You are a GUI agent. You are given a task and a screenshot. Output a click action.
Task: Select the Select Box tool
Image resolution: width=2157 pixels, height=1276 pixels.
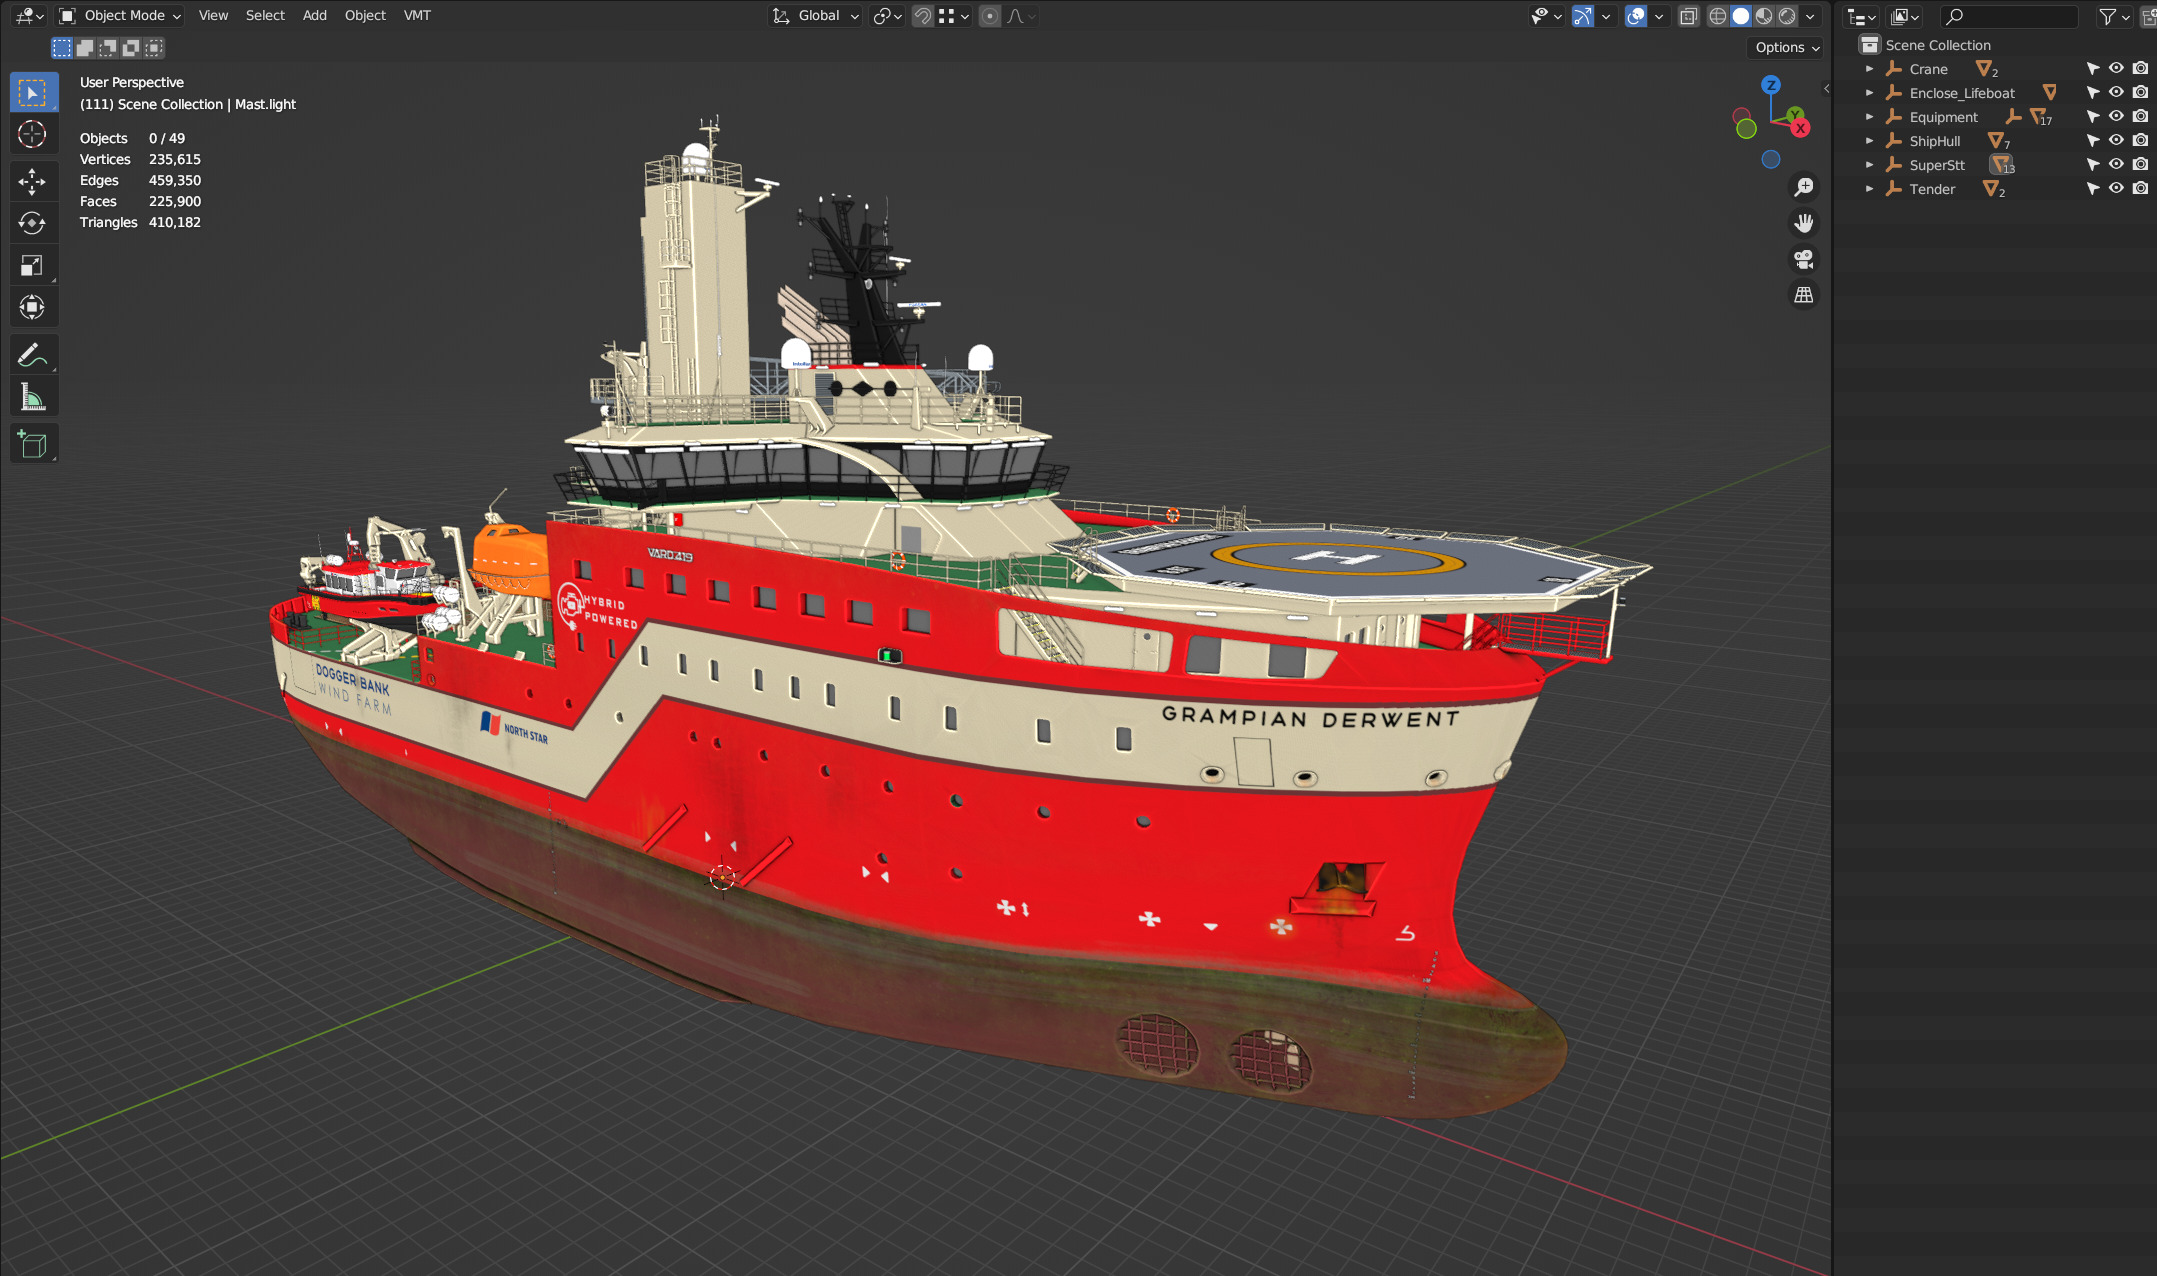coord(33,92)
